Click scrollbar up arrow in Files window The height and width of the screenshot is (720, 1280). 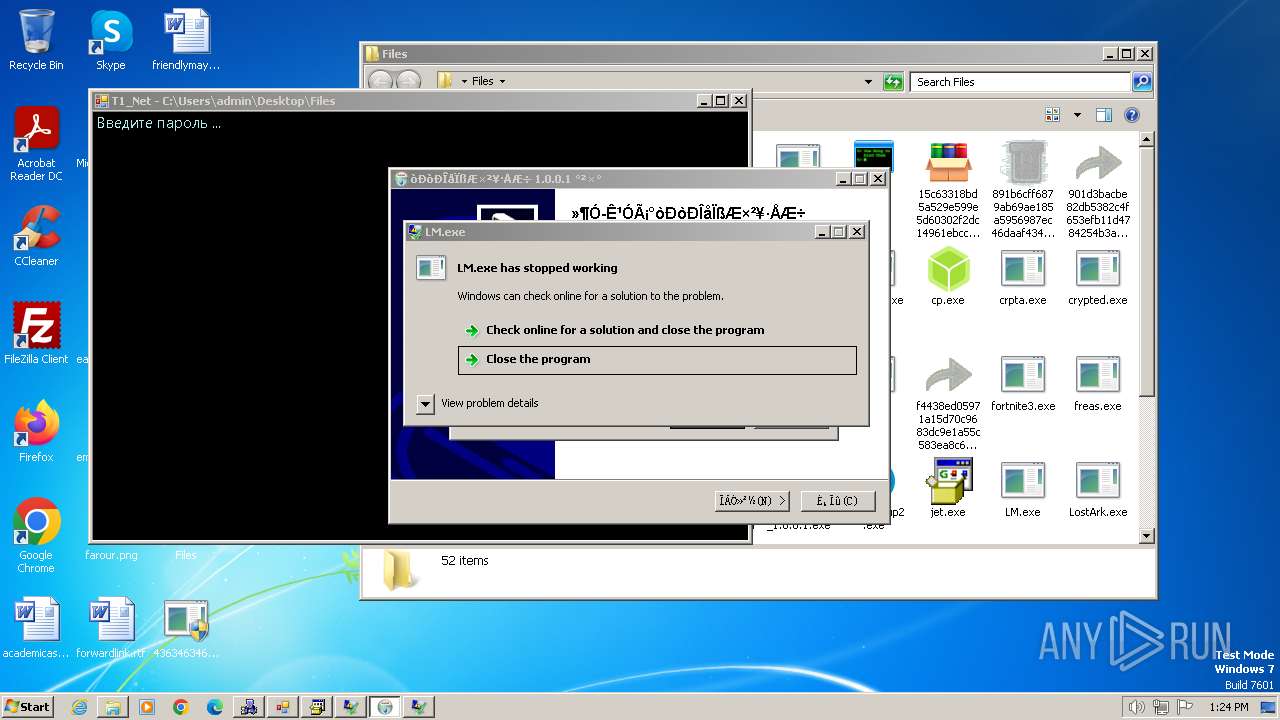pos(1147,139)
